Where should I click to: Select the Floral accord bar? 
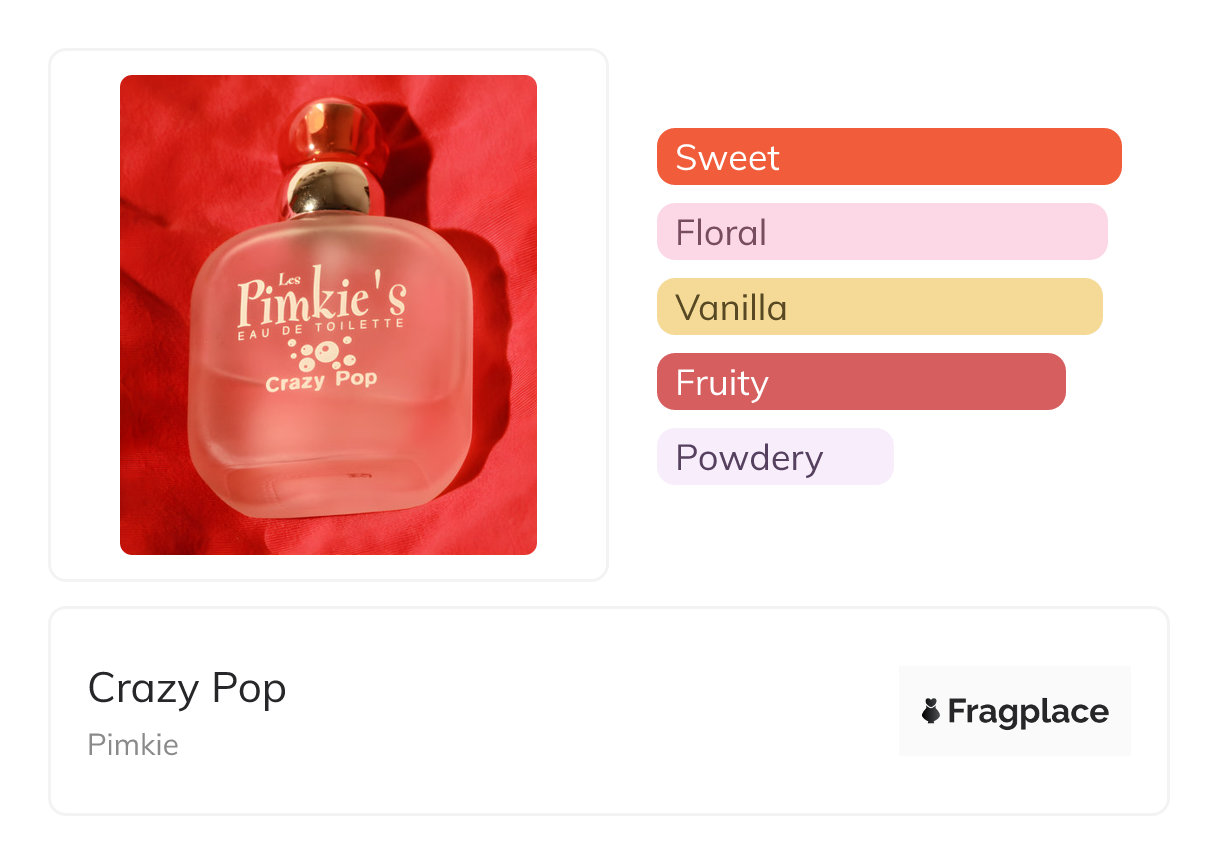pyautogui.click(x=882, y=232)
